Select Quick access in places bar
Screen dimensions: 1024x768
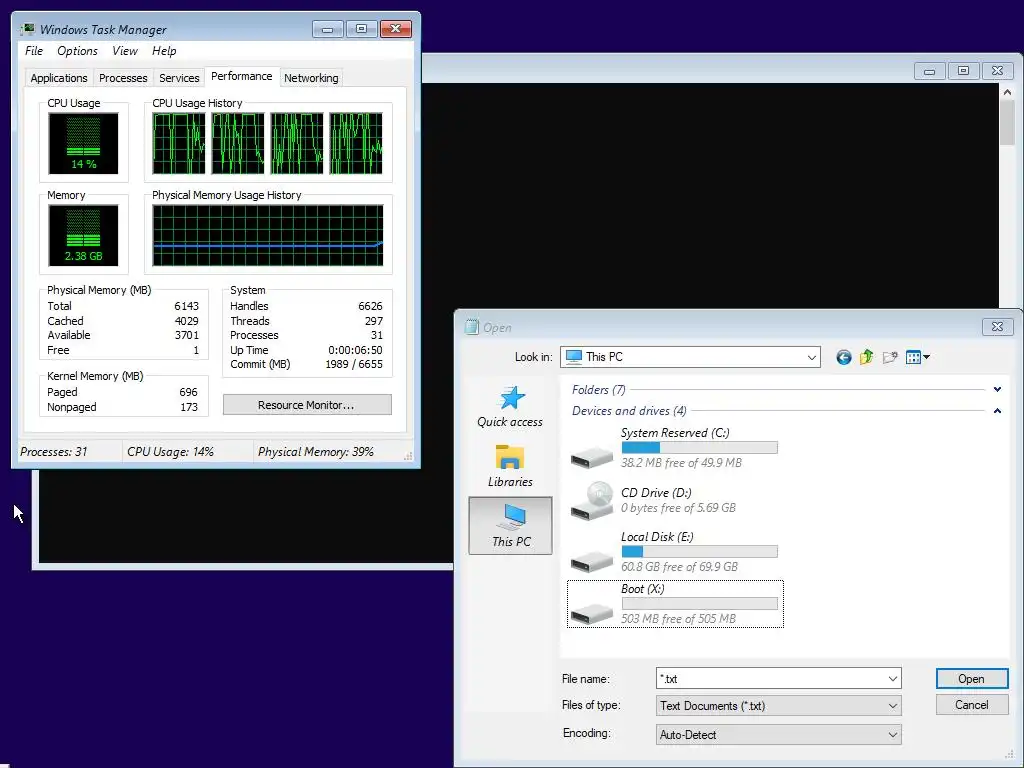coord(510,406)
